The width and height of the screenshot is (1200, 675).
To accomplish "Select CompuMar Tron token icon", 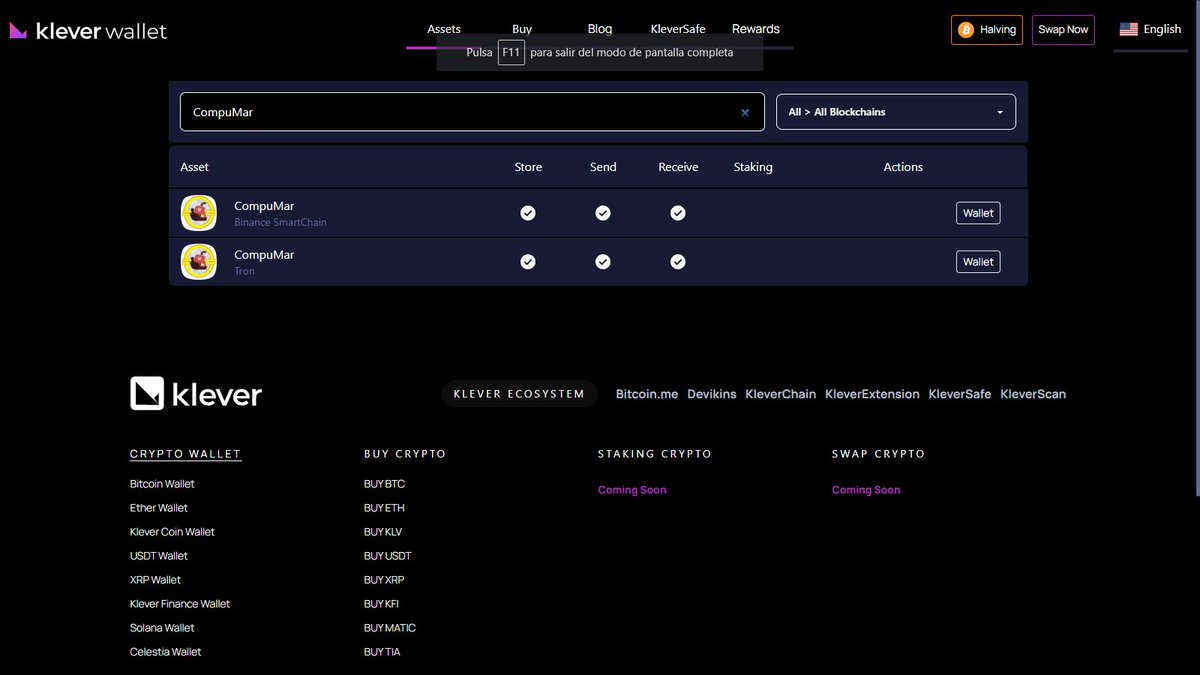I will (x=199, y=262).
